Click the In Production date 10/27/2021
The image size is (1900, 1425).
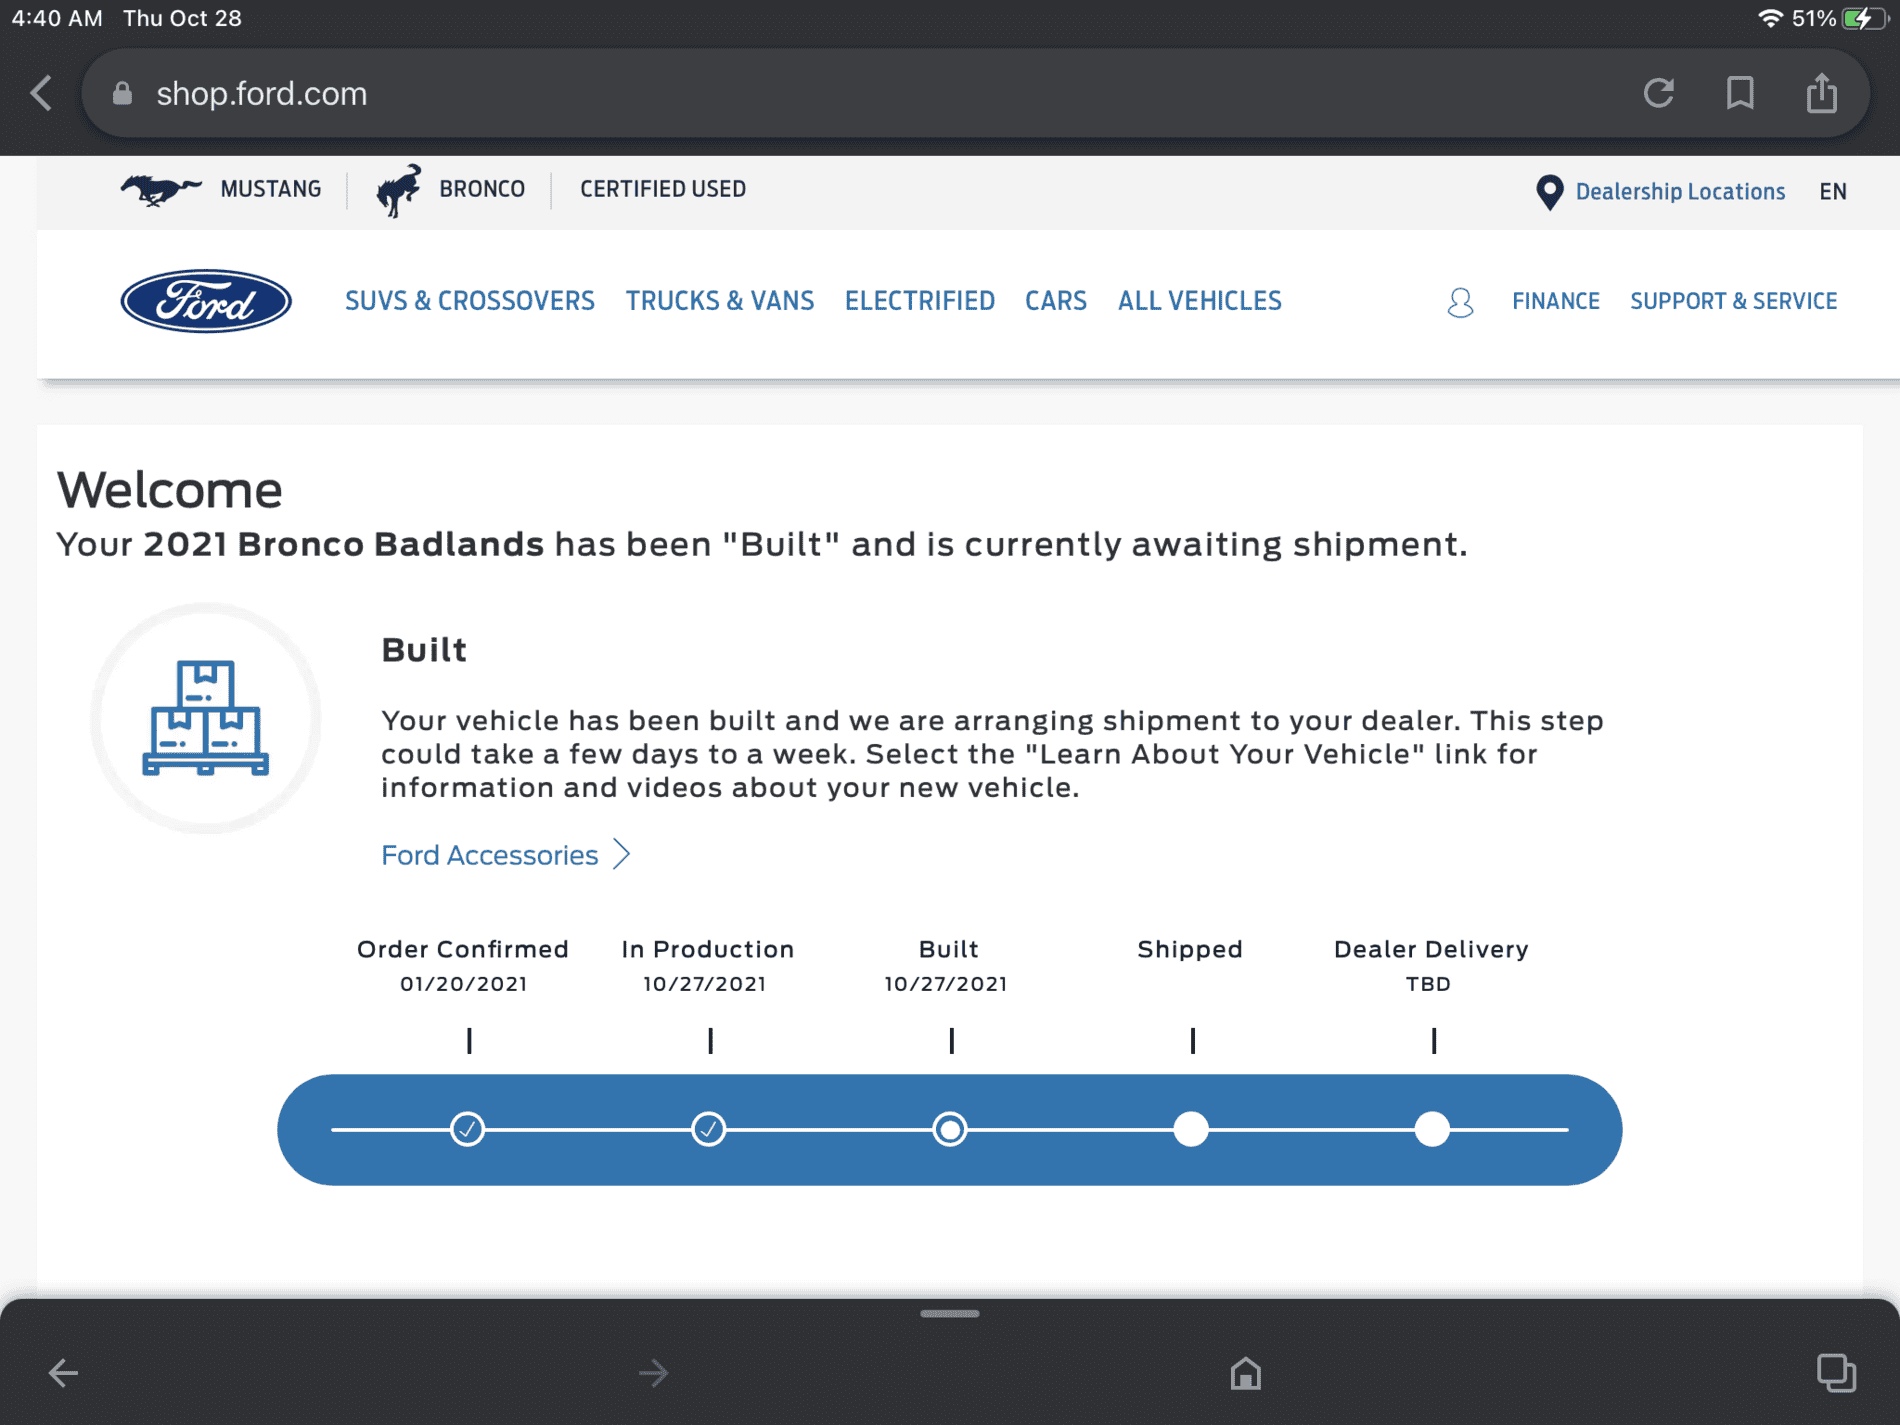[x=705, y=984]
